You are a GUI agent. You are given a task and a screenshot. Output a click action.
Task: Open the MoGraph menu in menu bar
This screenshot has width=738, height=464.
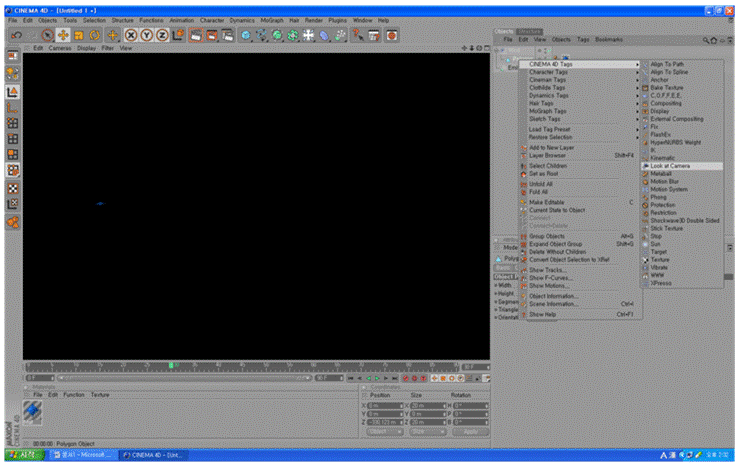[x=272, y=20]
